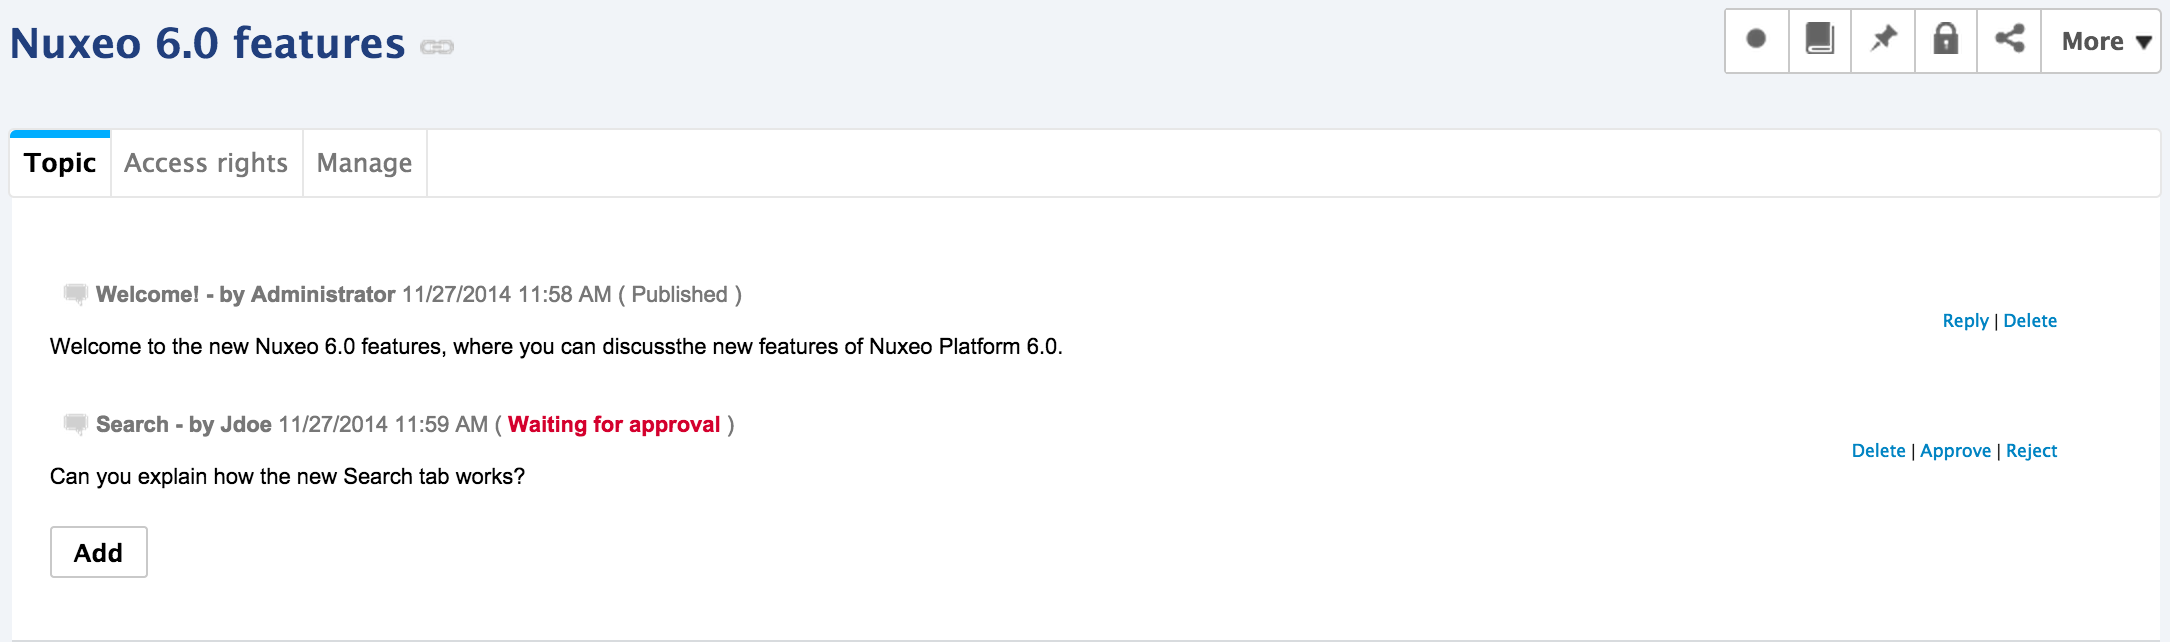The image size is (2170, 642).
Task: Click the book icon in toolbar
Action: (x=1820, y=40)
